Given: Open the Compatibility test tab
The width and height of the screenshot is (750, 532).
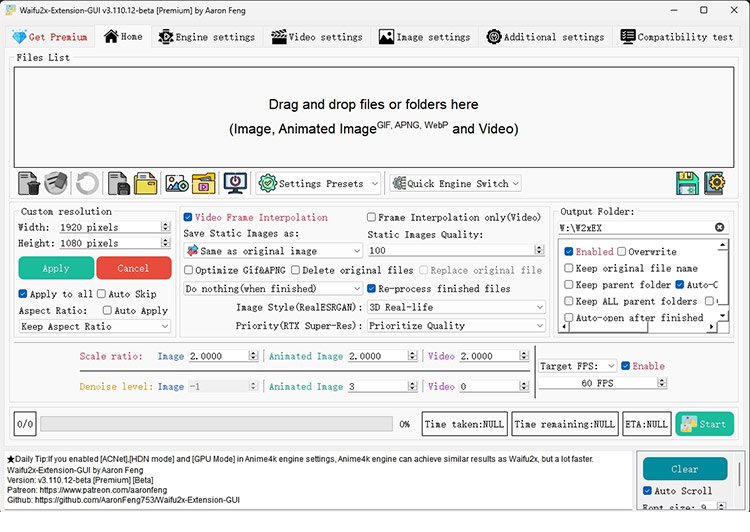Looking at the screenshot, I should click(676, 37).
